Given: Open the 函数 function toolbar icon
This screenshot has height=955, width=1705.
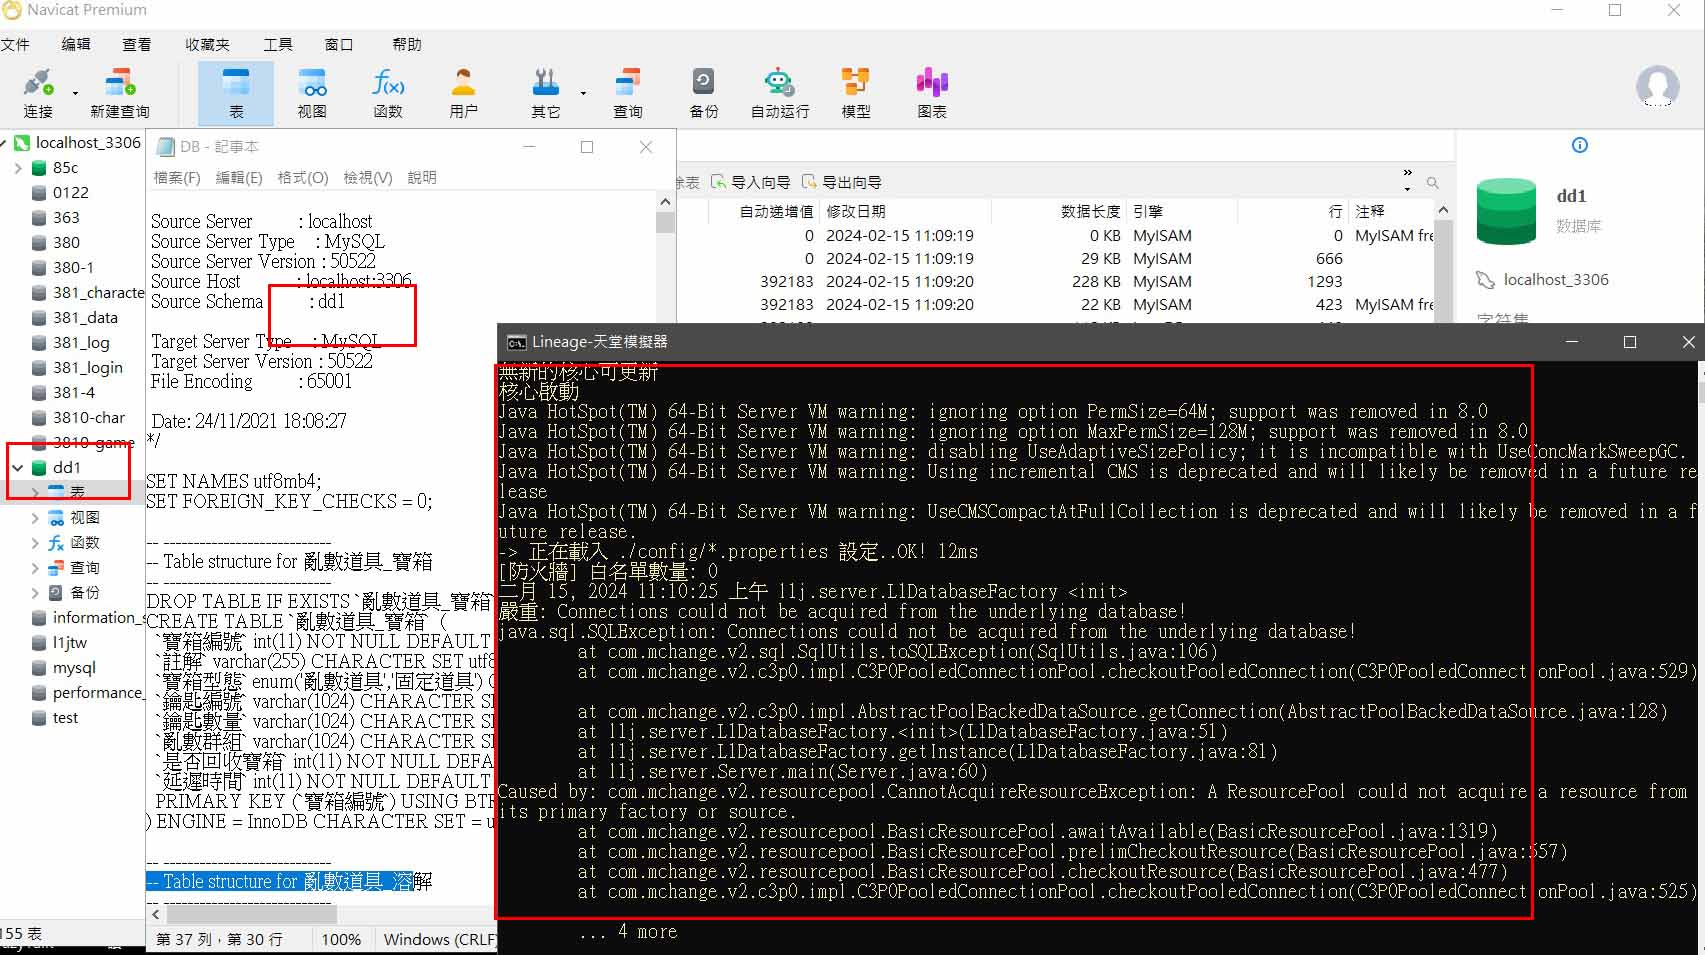Looking at the screenshot, I should click(x=388, y=92).
